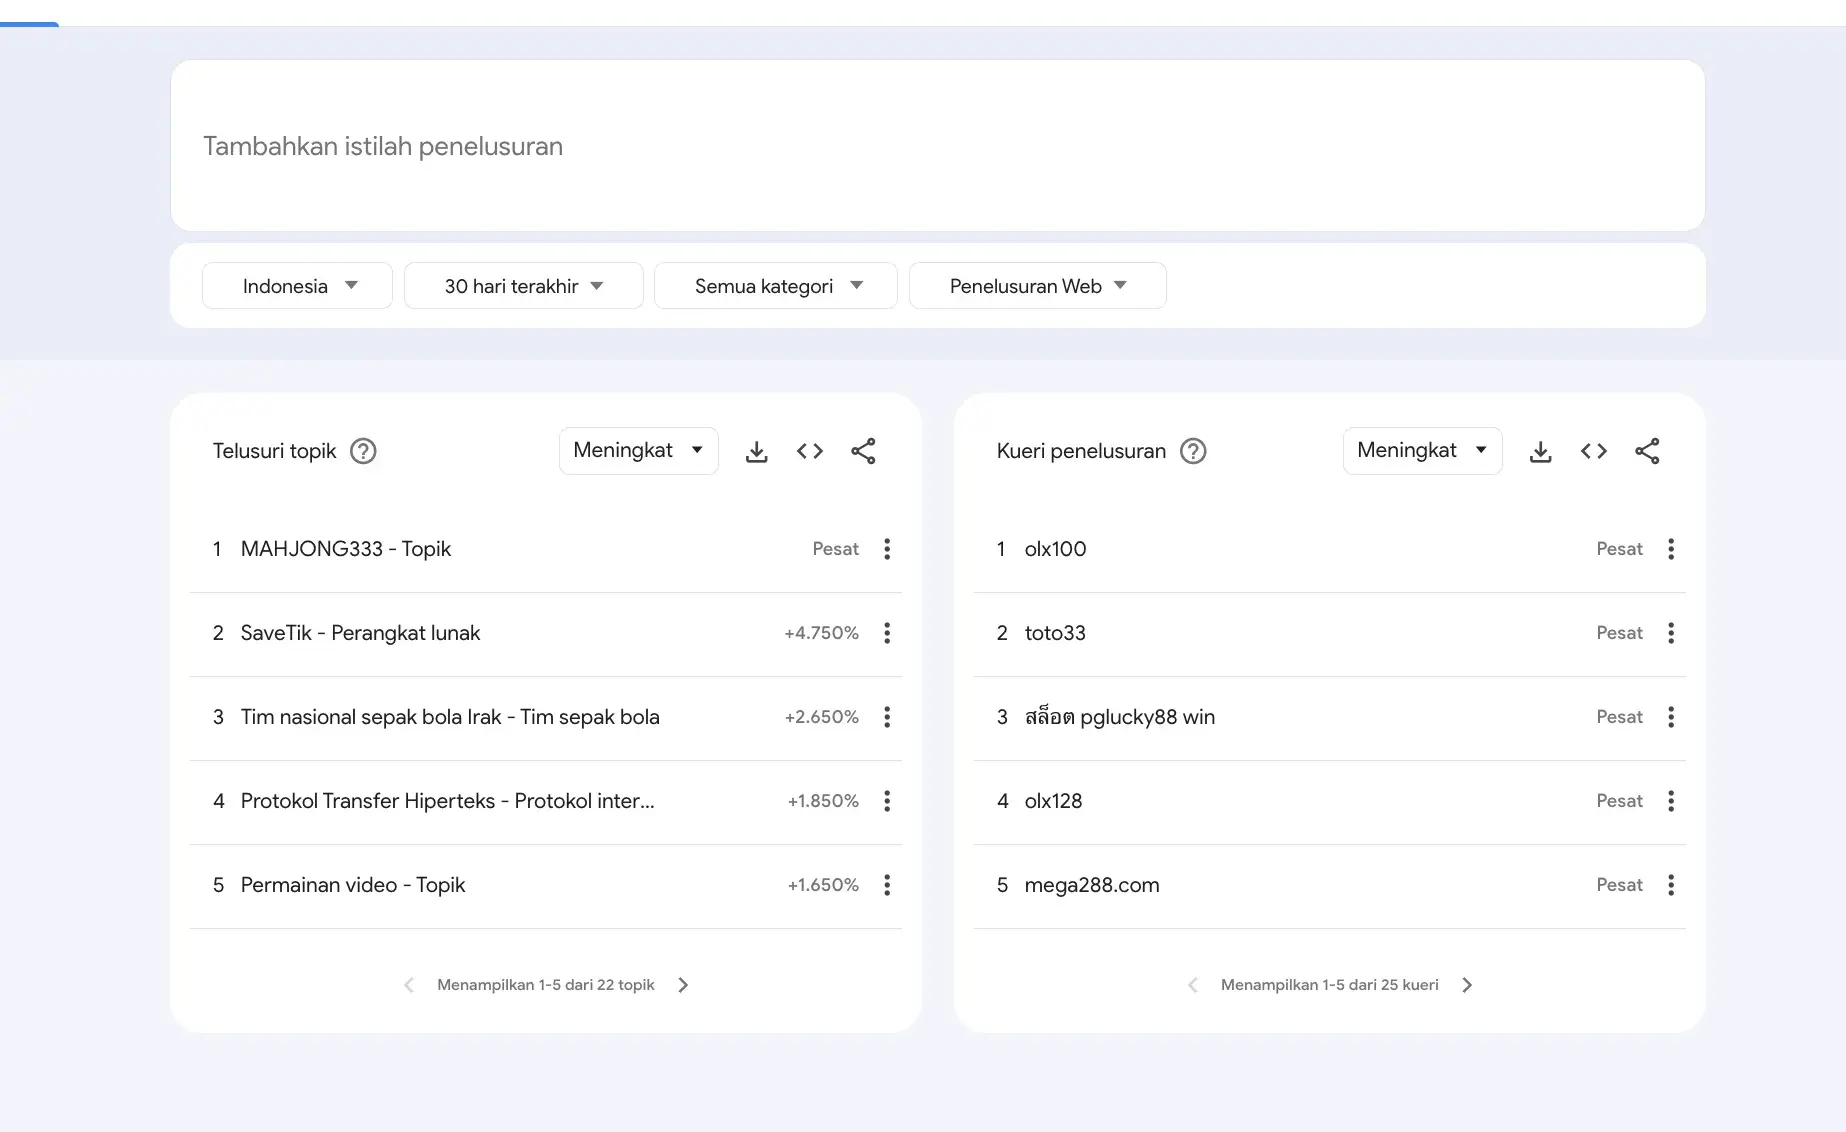Click the Kueri penelusuran heading
1846x1132 pixels.
point(1081,451)
